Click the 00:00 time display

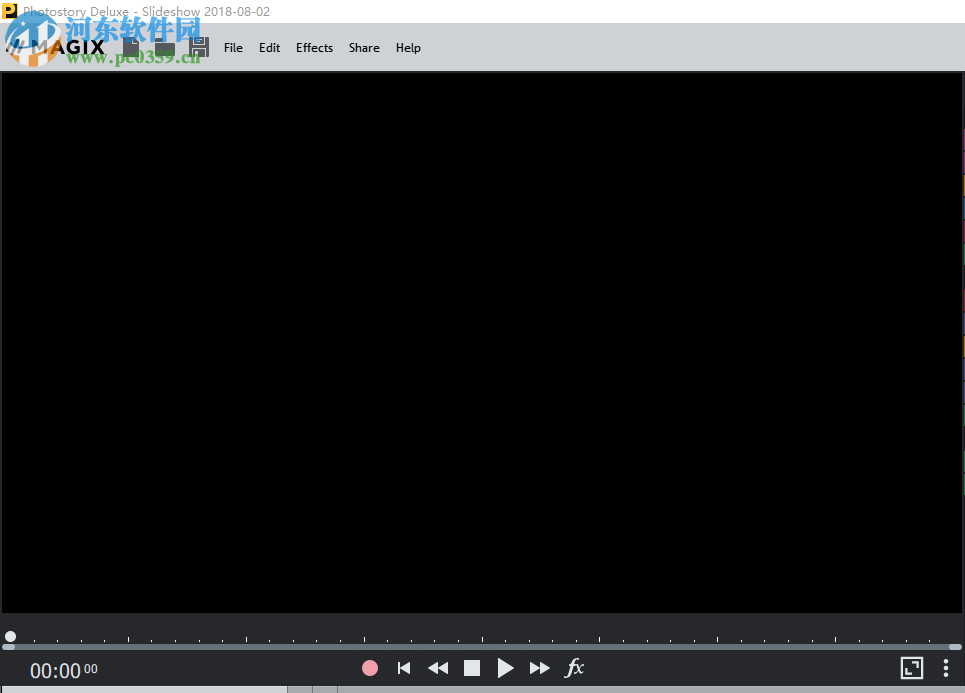pyautogui.click(x=55, y=671)
